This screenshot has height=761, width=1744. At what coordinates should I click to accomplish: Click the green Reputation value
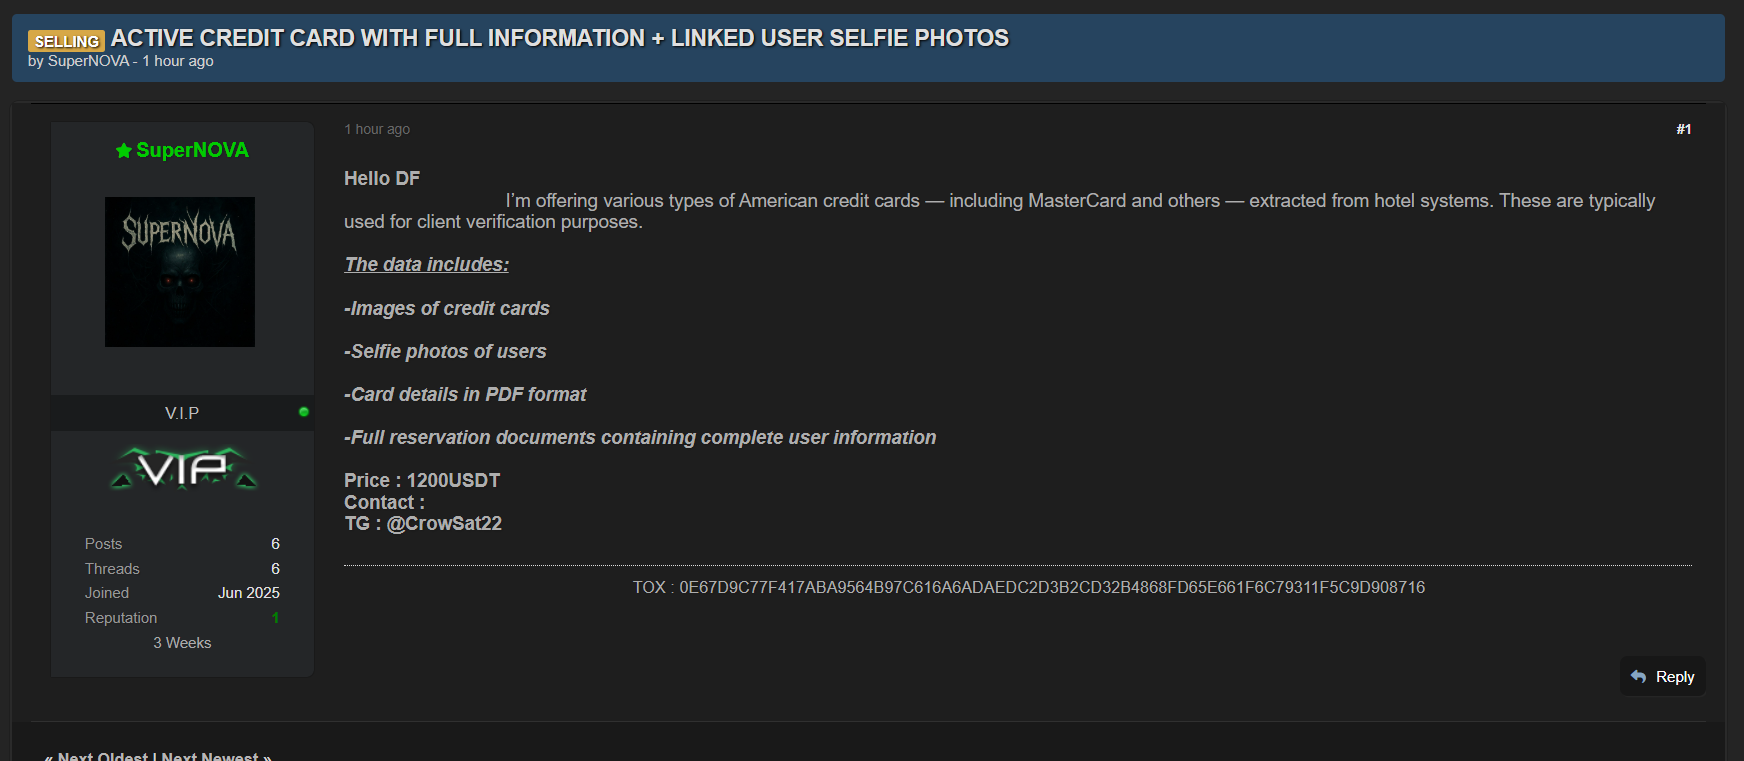point(275,618)
